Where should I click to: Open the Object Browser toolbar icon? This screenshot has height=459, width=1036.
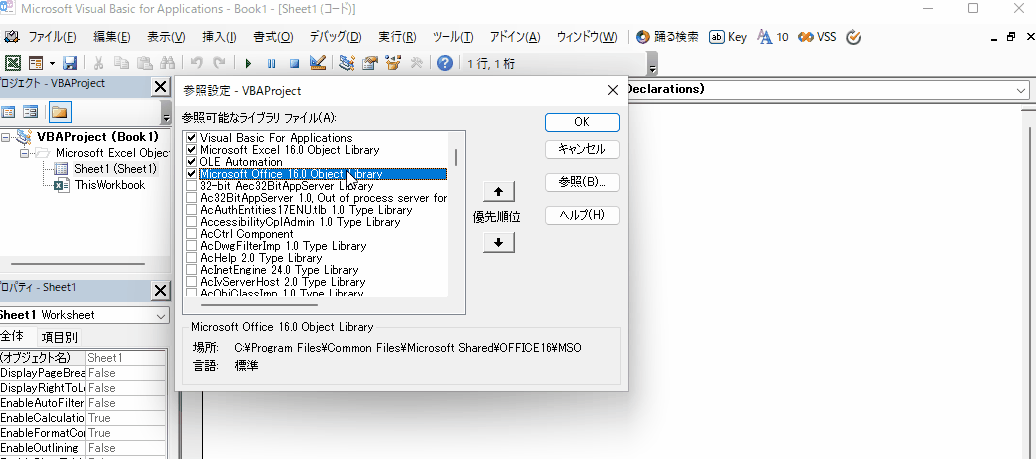(x=393, y=63)
